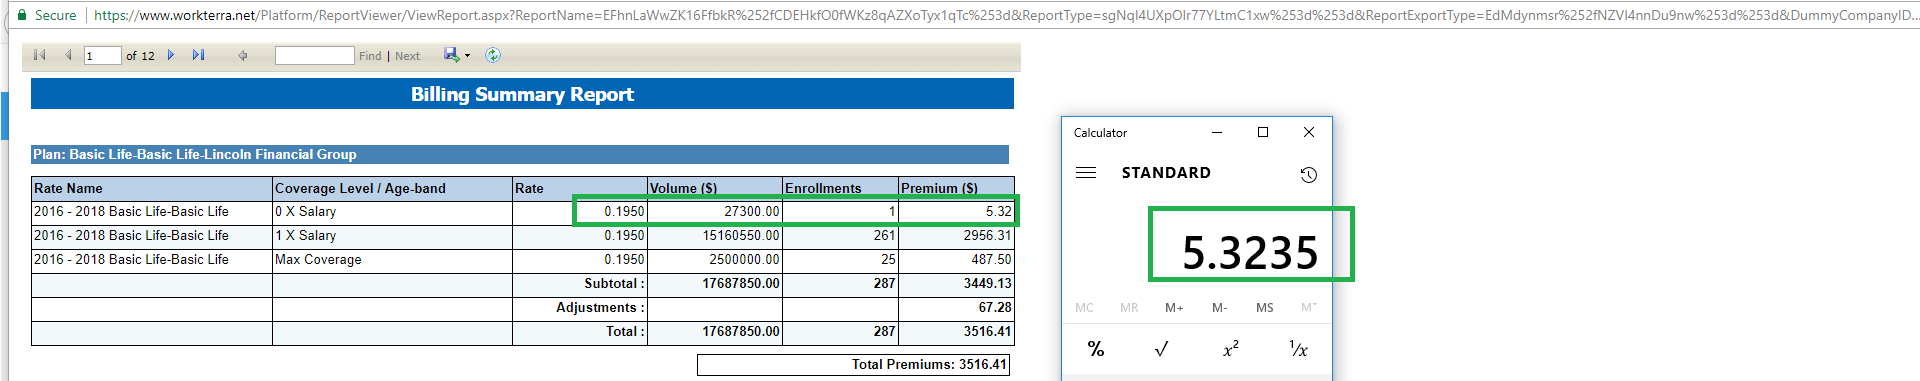Click the percent key in Calculator

tap(1096, 349)
